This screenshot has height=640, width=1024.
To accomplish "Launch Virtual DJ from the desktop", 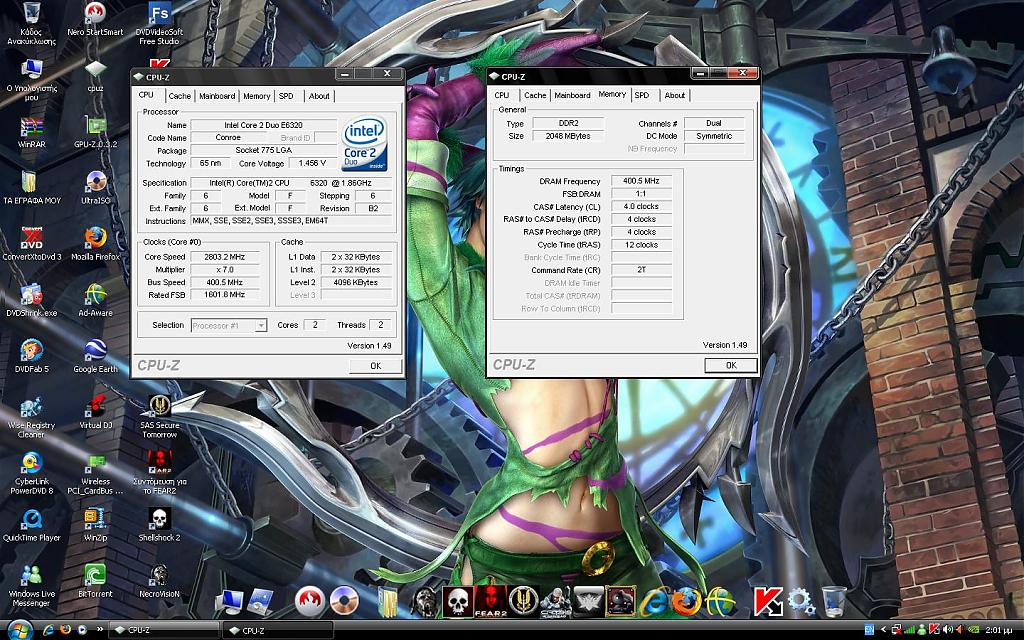I will pos(95,412).
